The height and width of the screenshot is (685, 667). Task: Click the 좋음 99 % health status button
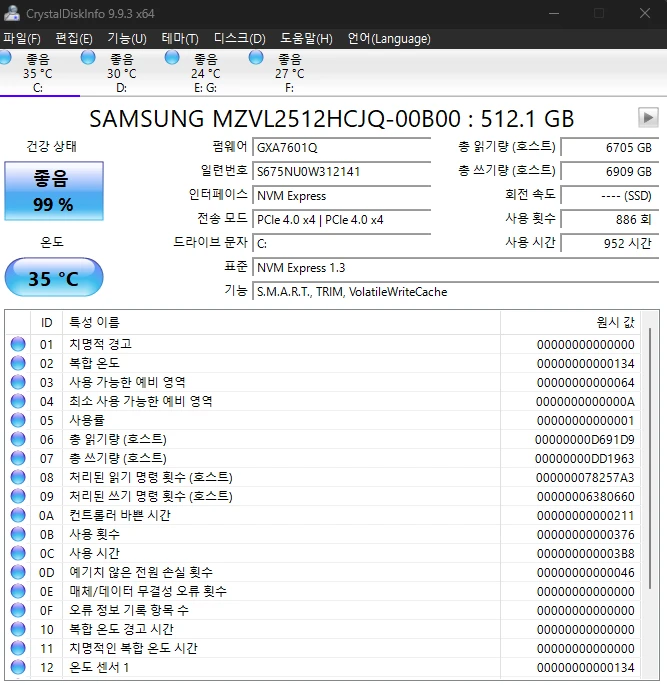click(54, 191)
